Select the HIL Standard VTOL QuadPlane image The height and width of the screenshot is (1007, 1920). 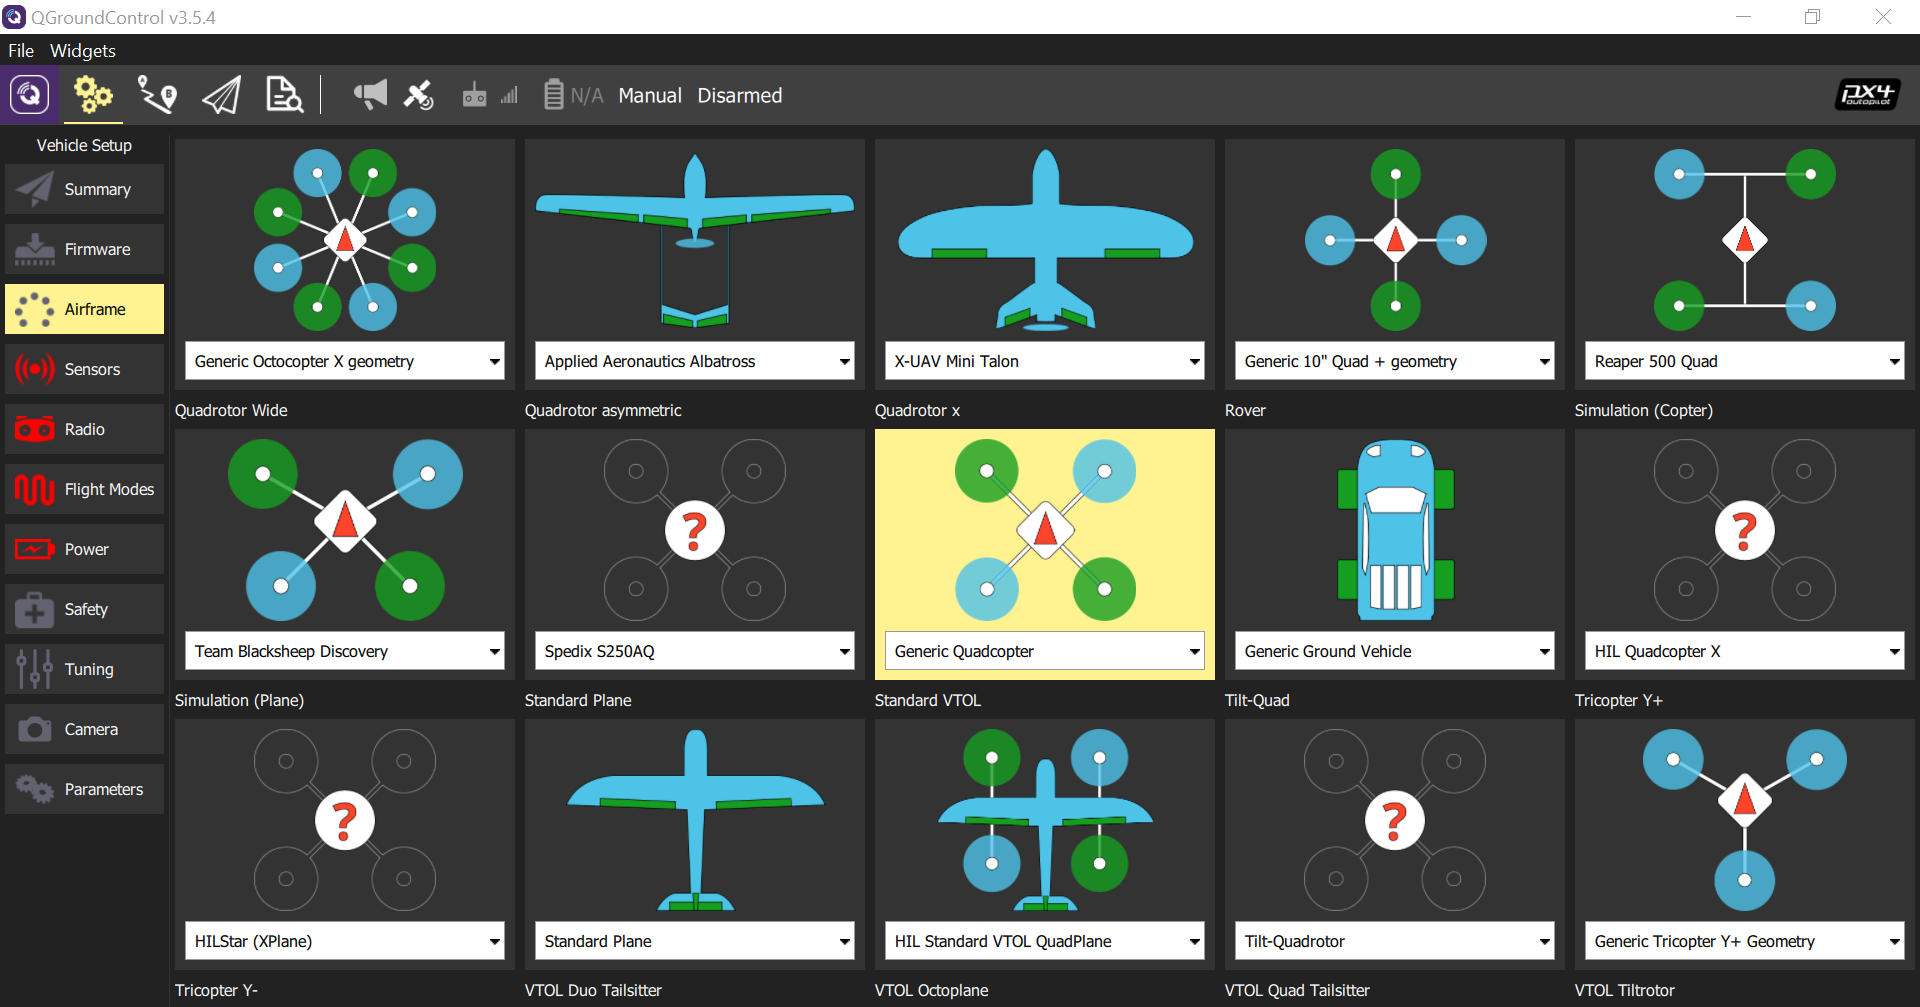pos(1045,820)
